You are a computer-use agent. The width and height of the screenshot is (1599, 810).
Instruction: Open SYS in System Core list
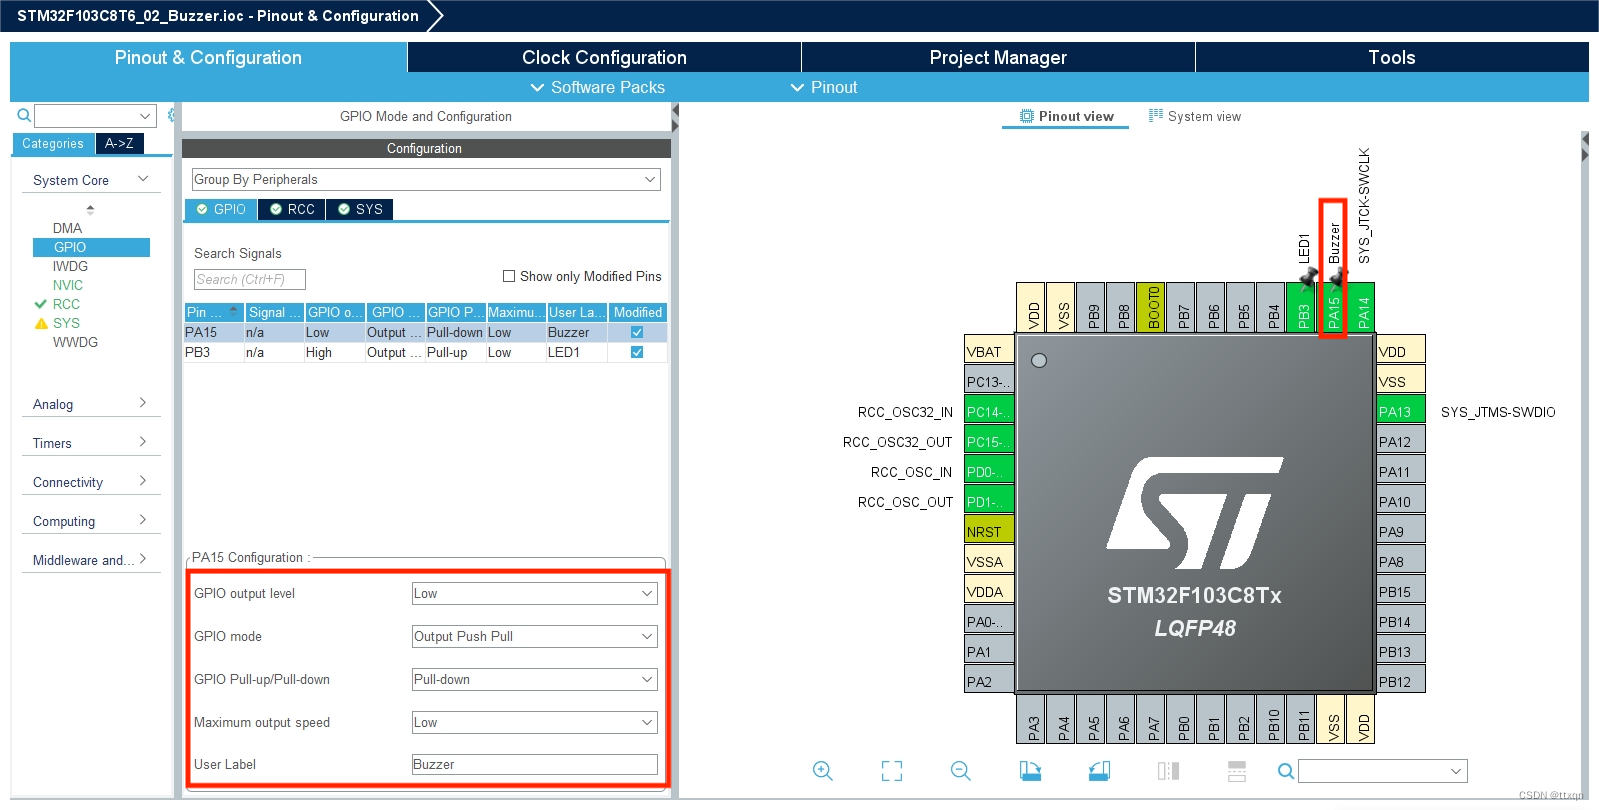click(66, 323)
